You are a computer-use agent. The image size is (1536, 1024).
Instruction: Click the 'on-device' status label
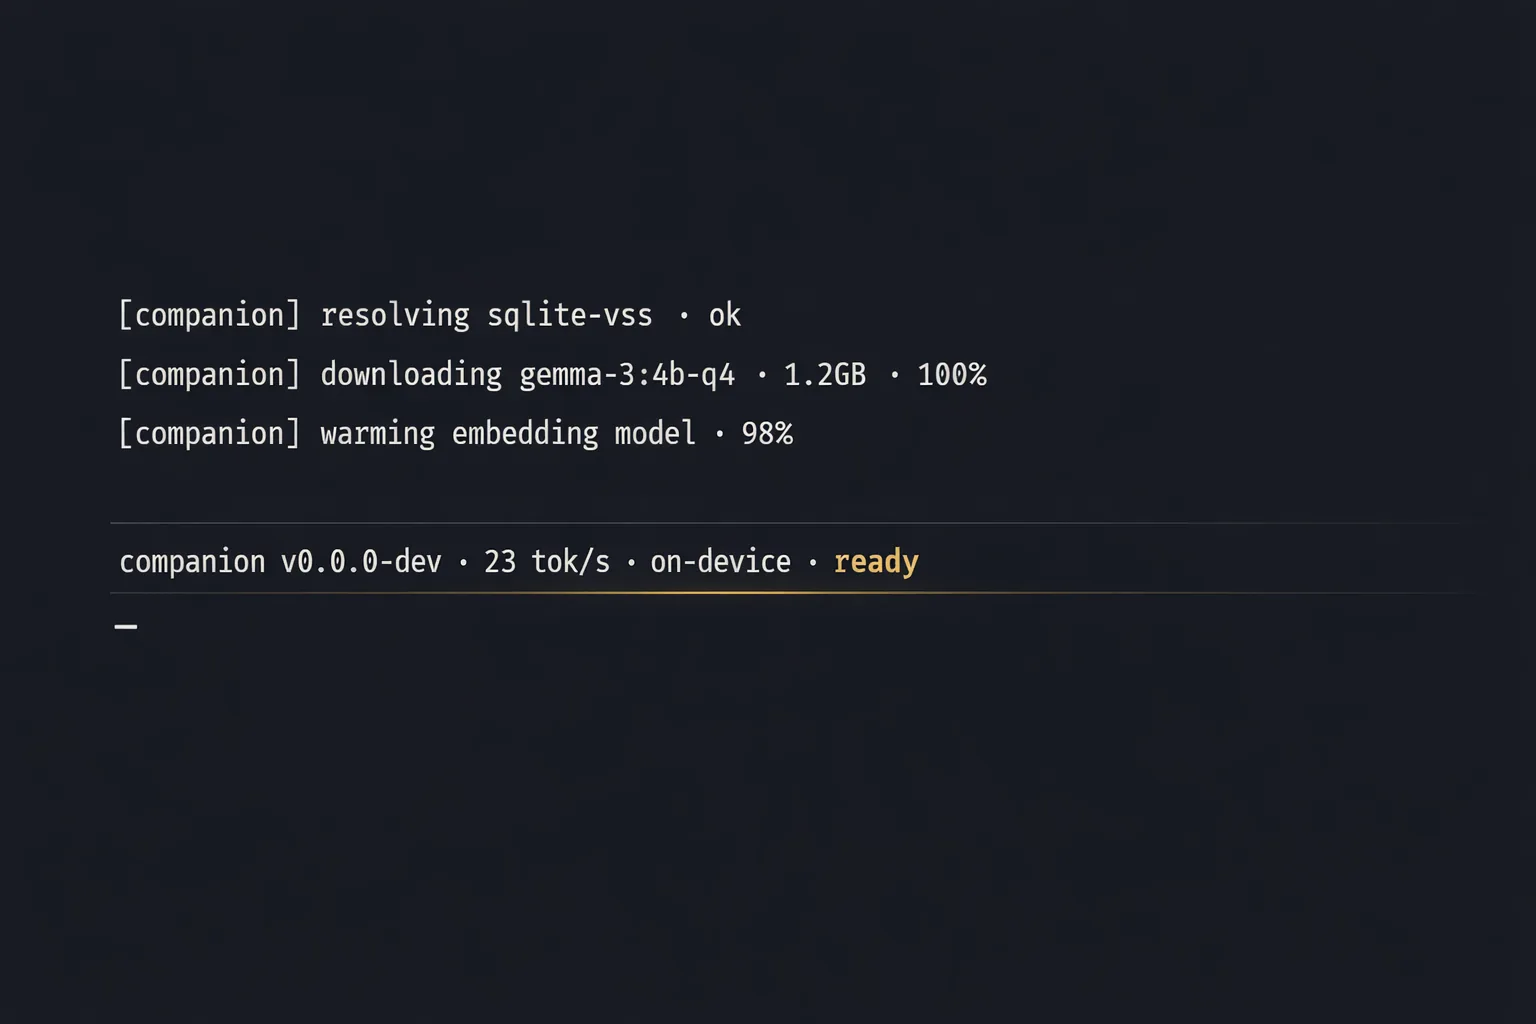click(720, 562)
